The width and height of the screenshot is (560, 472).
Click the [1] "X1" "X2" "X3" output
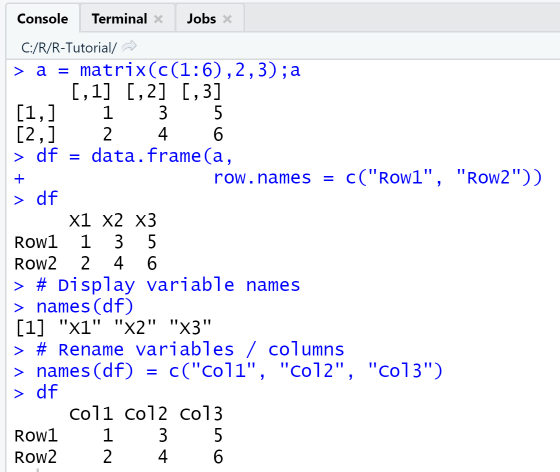(x=113, y=328)
